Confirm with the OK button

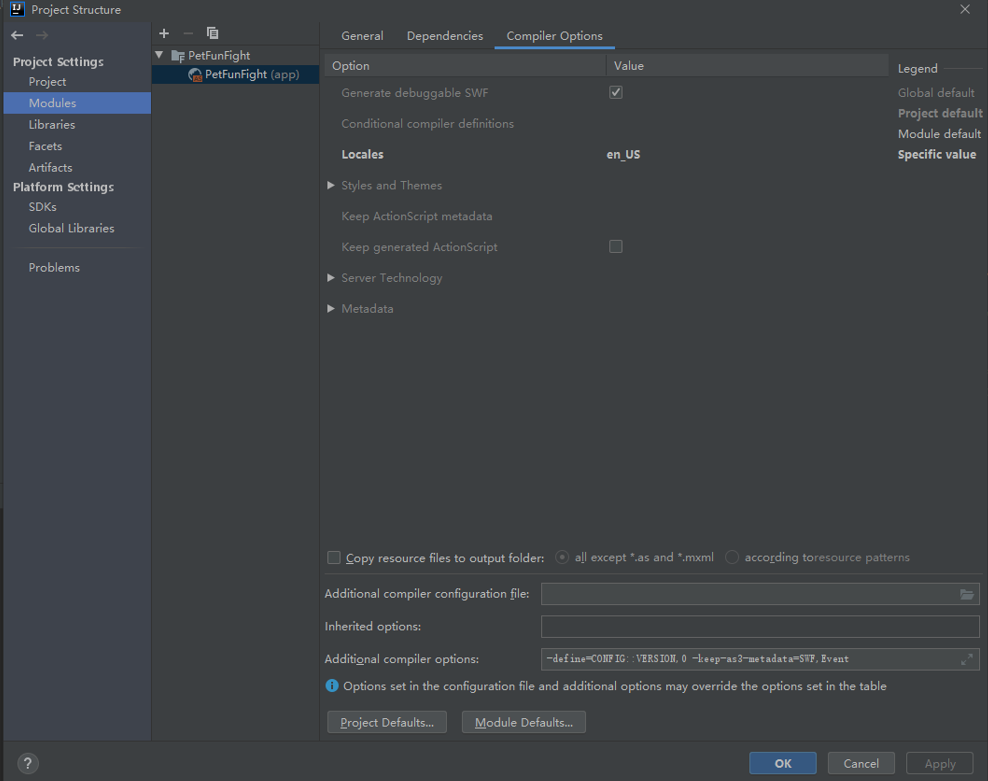click(x=783, y=763)
